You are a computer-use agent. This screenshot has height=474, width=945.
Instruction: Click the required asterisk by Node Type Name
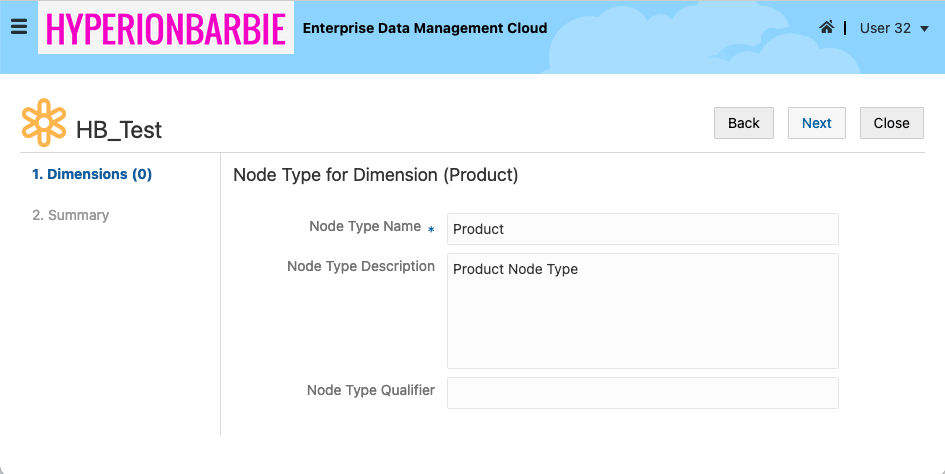tap(431, 231)
